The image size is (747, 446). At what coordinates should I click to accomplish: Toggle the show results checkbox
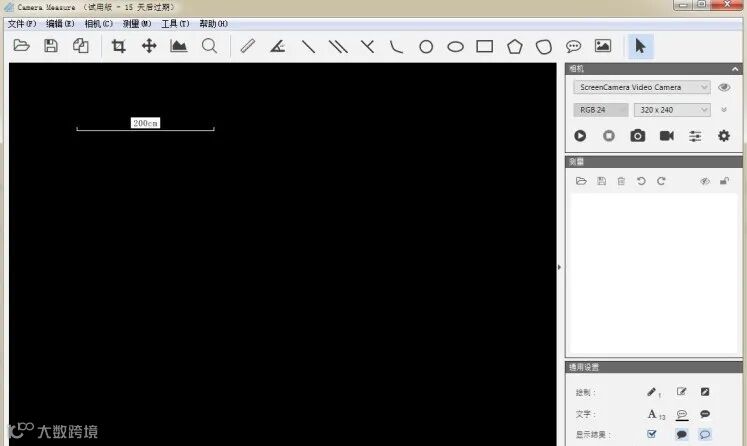tap(652, 434)
